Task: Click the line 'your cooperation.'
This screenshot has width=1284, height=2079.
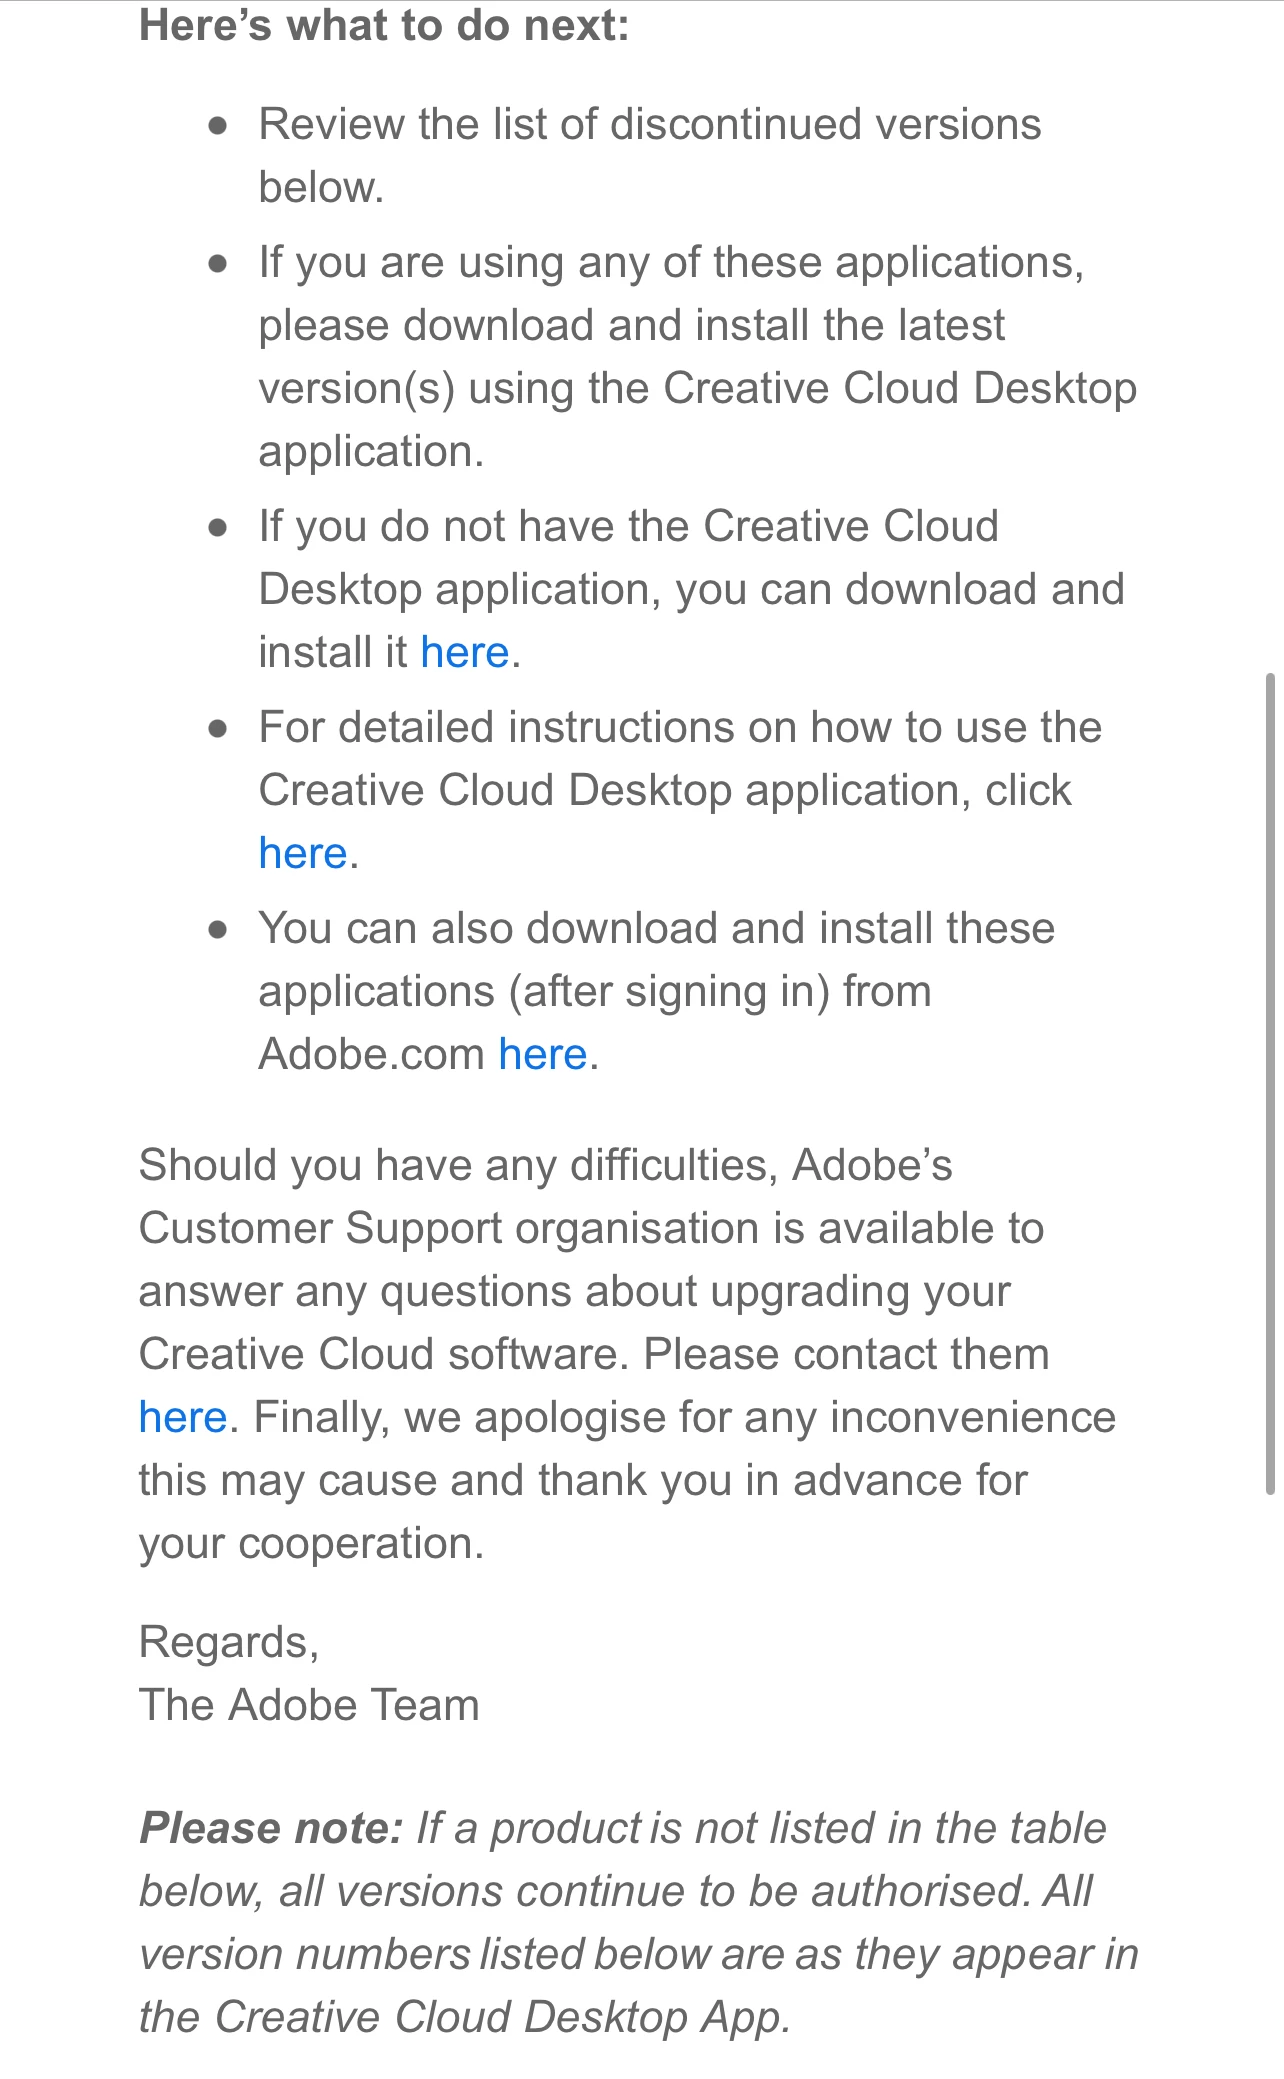Action: click(x=311, y=1544)
